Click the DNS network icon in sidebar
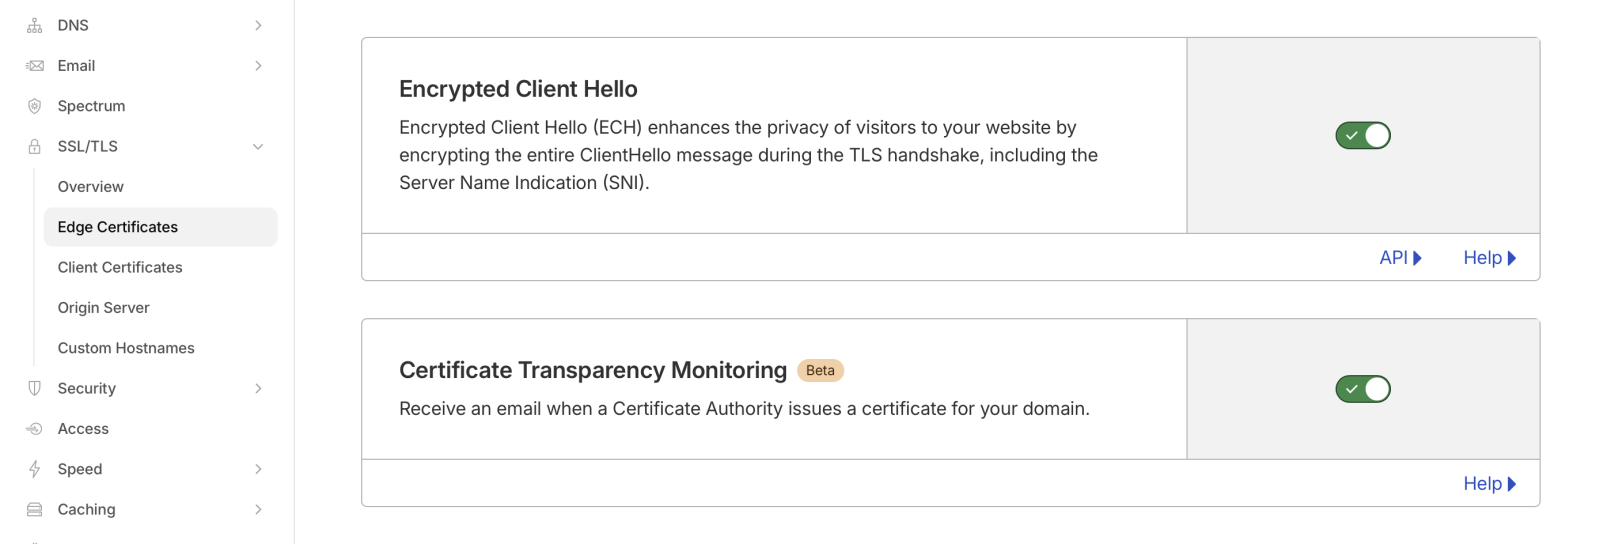Screen dimensions: 1600x544 (x=35, y=25)
